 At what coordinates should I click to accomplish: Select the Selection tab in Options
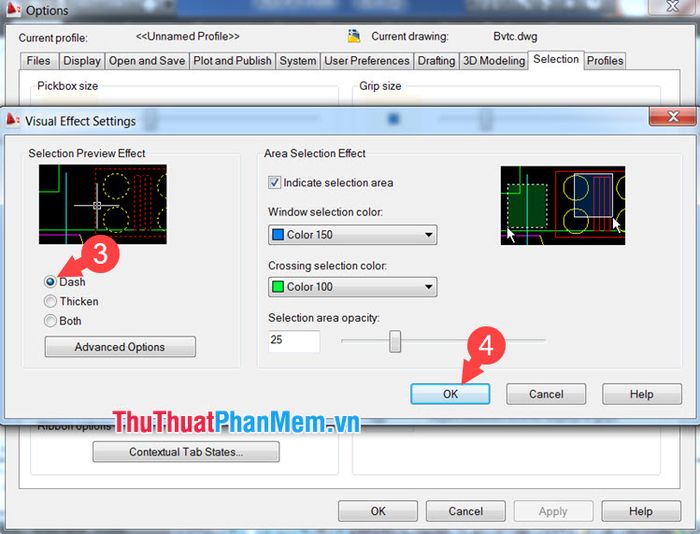point(556,59)
